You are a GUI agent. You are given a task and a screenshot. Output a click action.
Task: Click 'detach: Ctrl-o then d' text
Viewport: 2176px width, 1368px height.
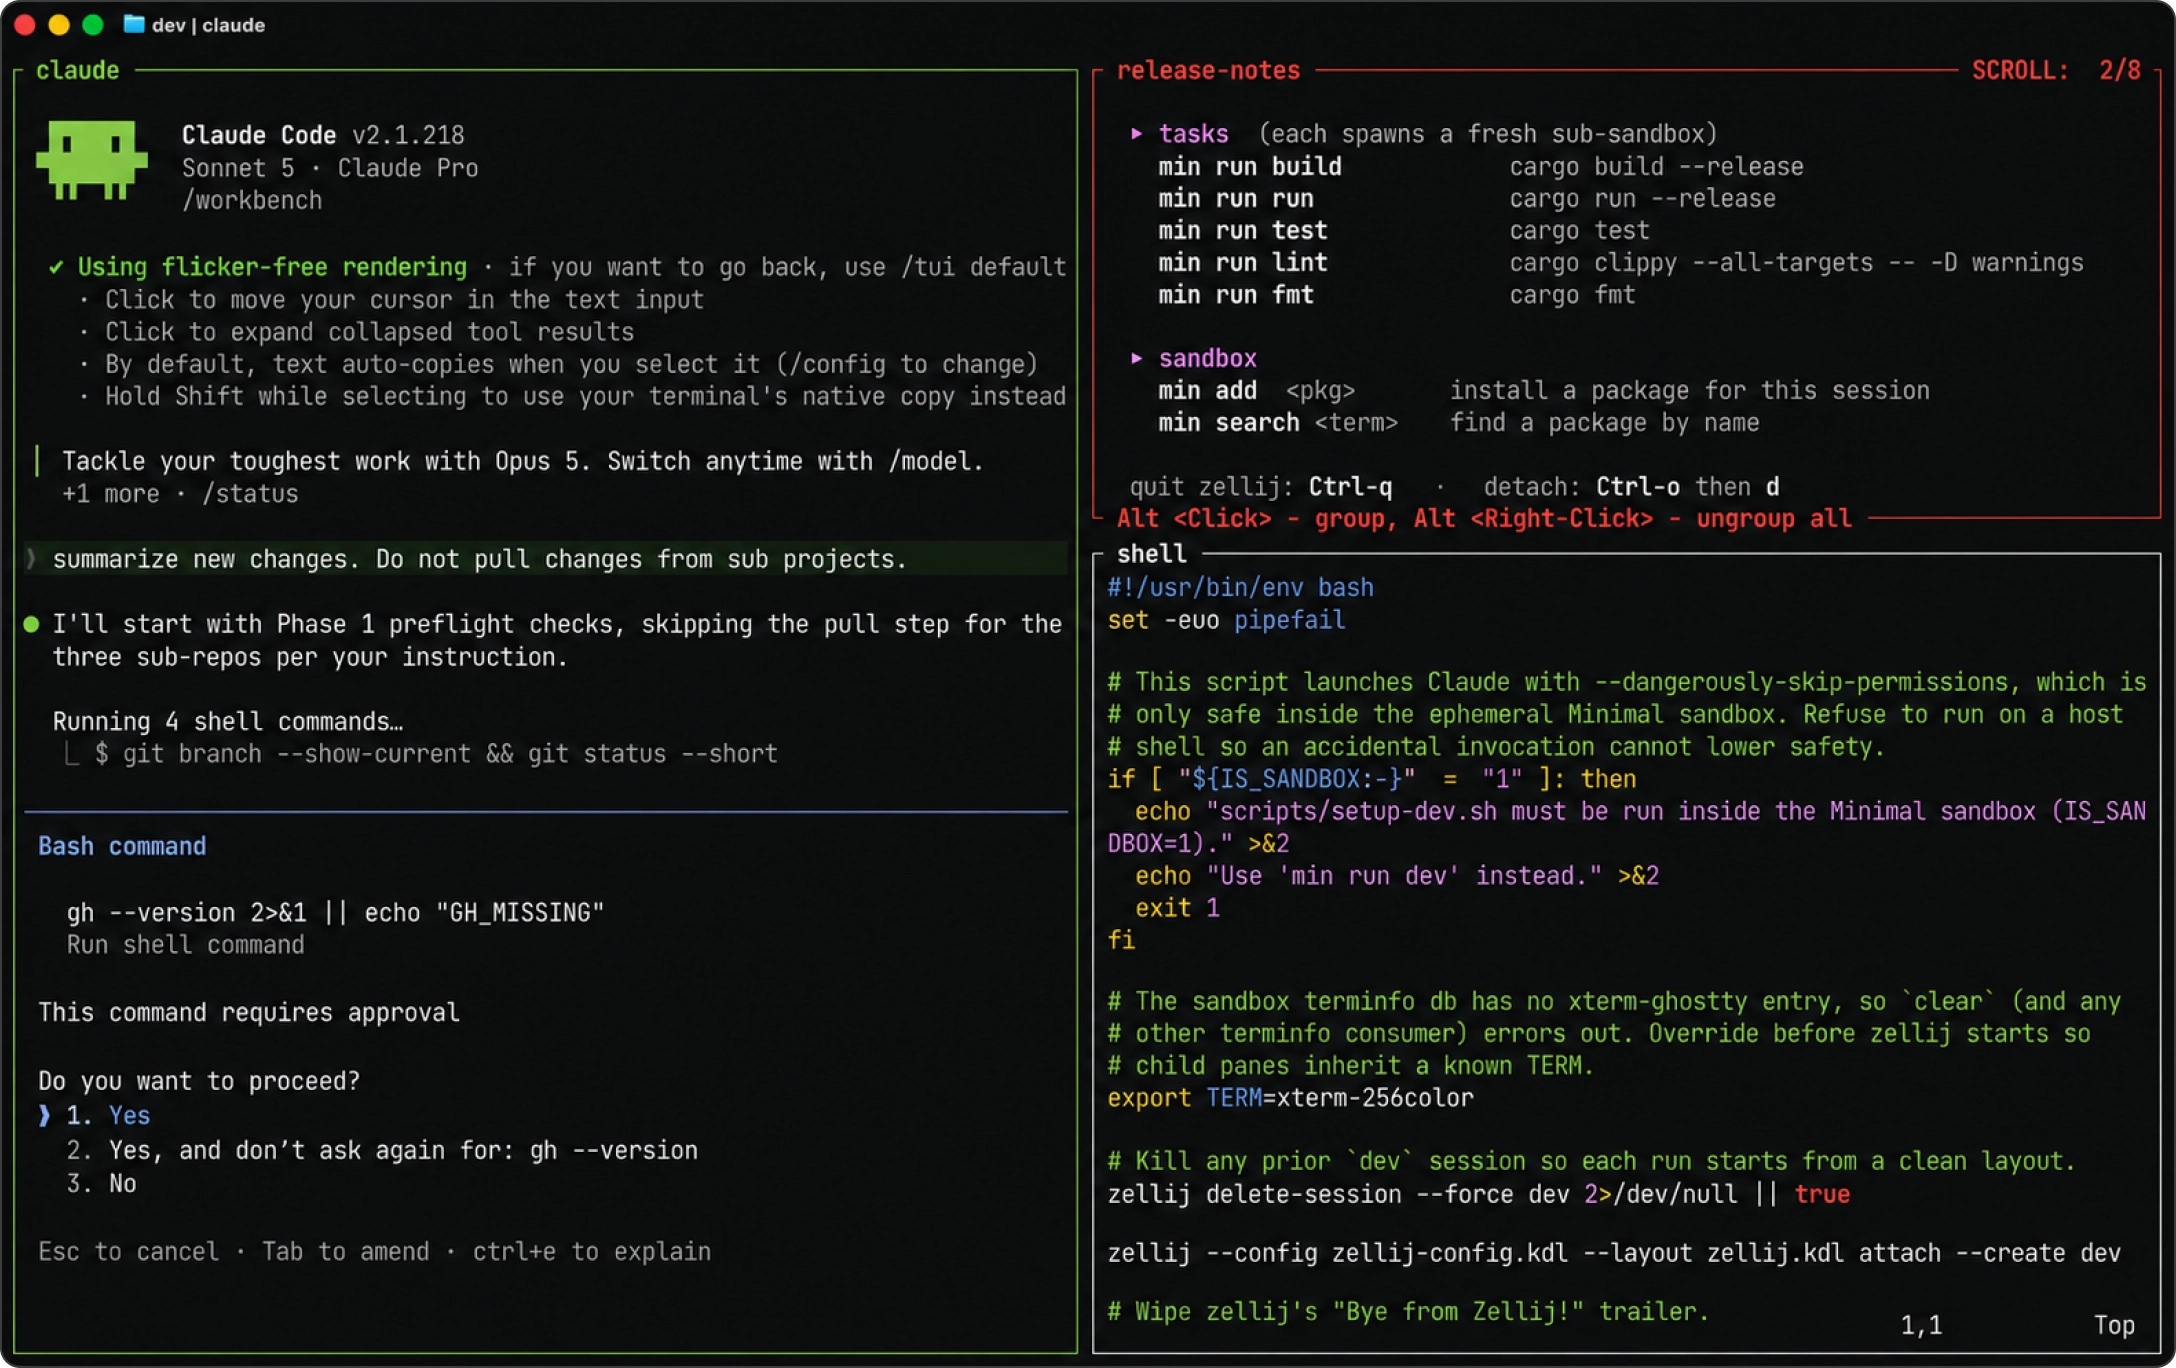click(1631, 486)
